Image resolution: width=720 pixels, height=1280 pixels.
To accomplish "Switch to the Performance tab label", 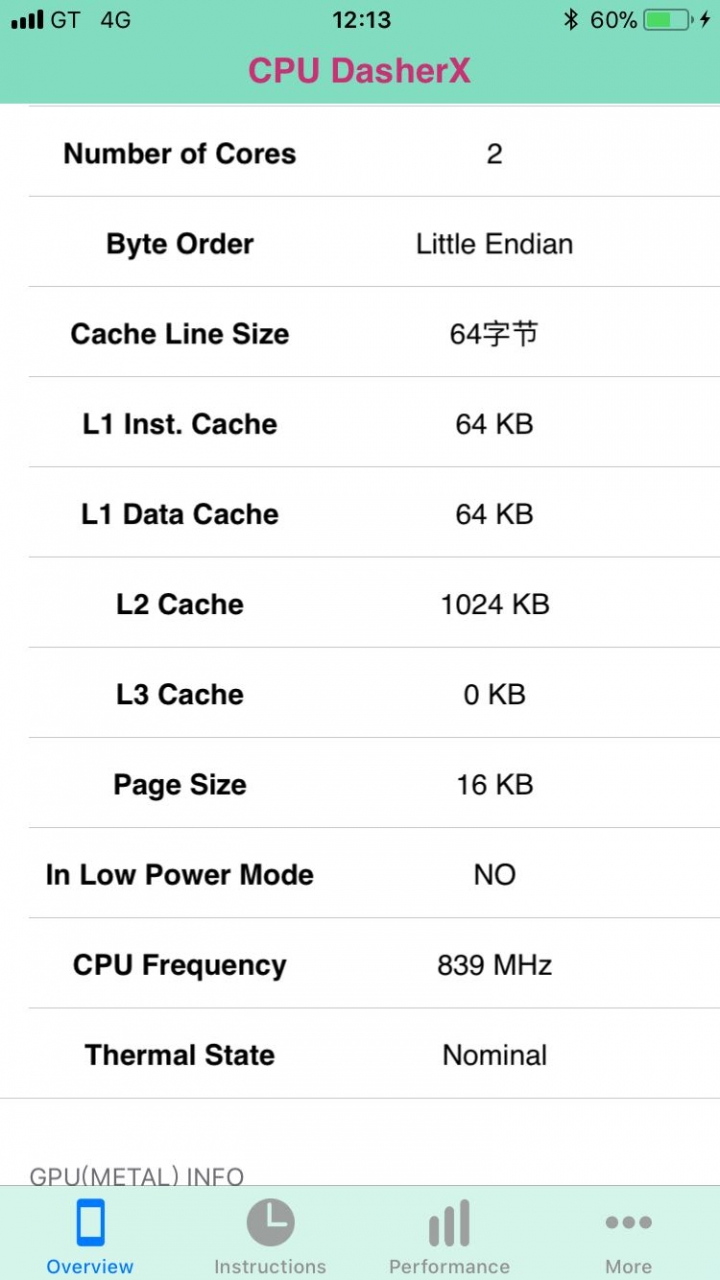I will point(450,1266).
